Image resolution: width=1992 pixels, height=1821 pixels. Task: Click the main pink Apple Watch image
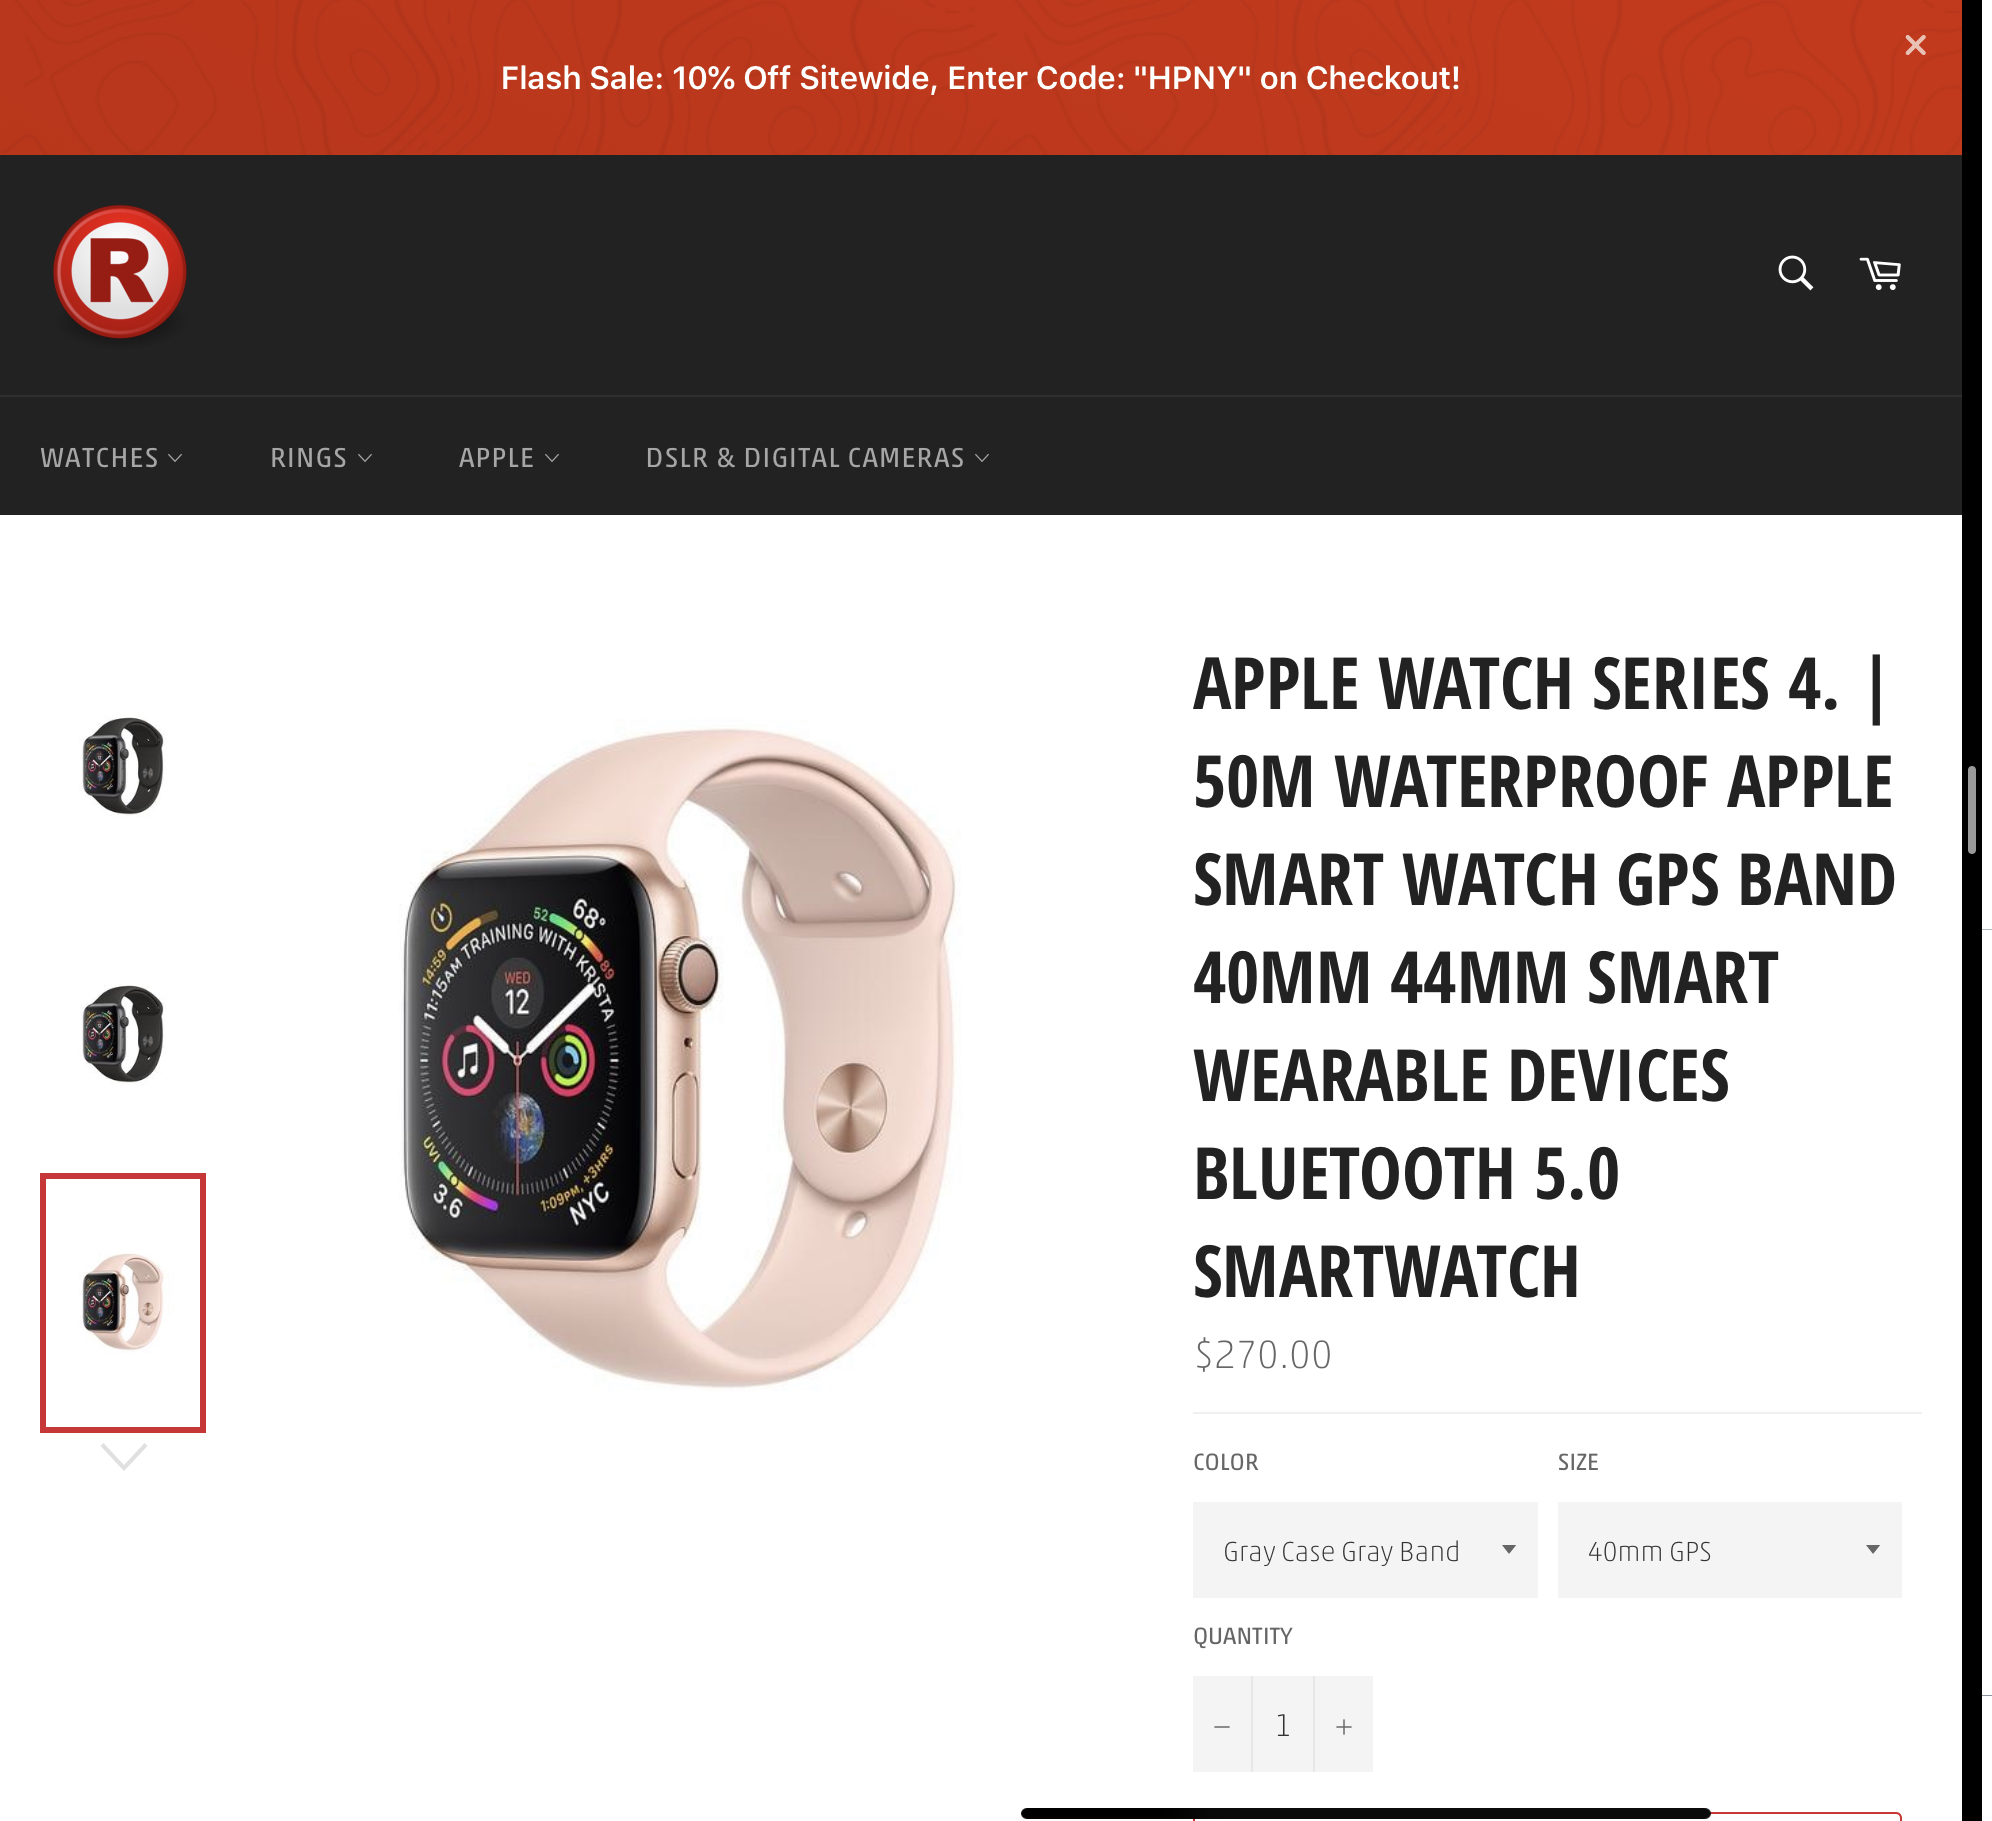tap(680, 1058)
